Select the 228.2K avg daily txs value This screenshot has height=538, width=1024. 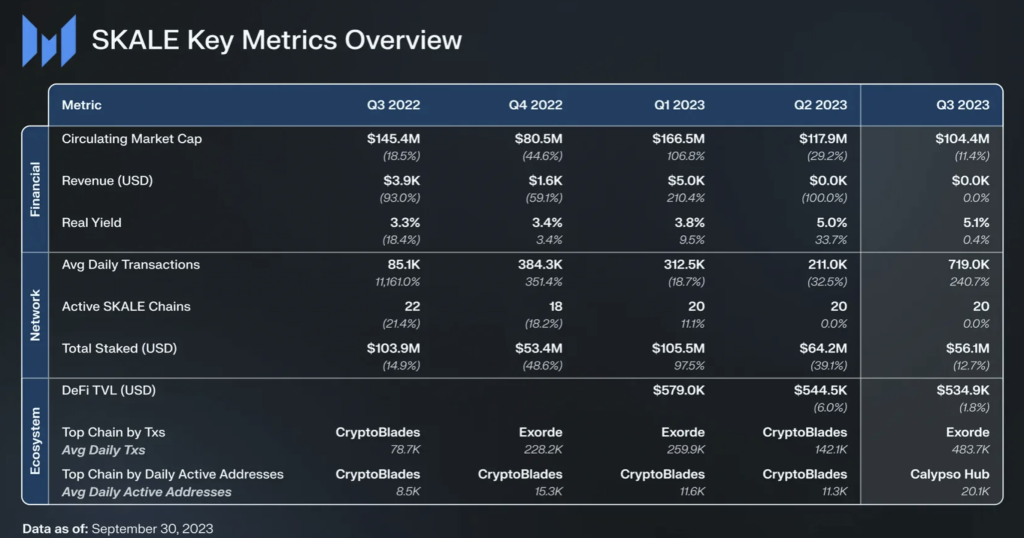[x=543, y=450]
